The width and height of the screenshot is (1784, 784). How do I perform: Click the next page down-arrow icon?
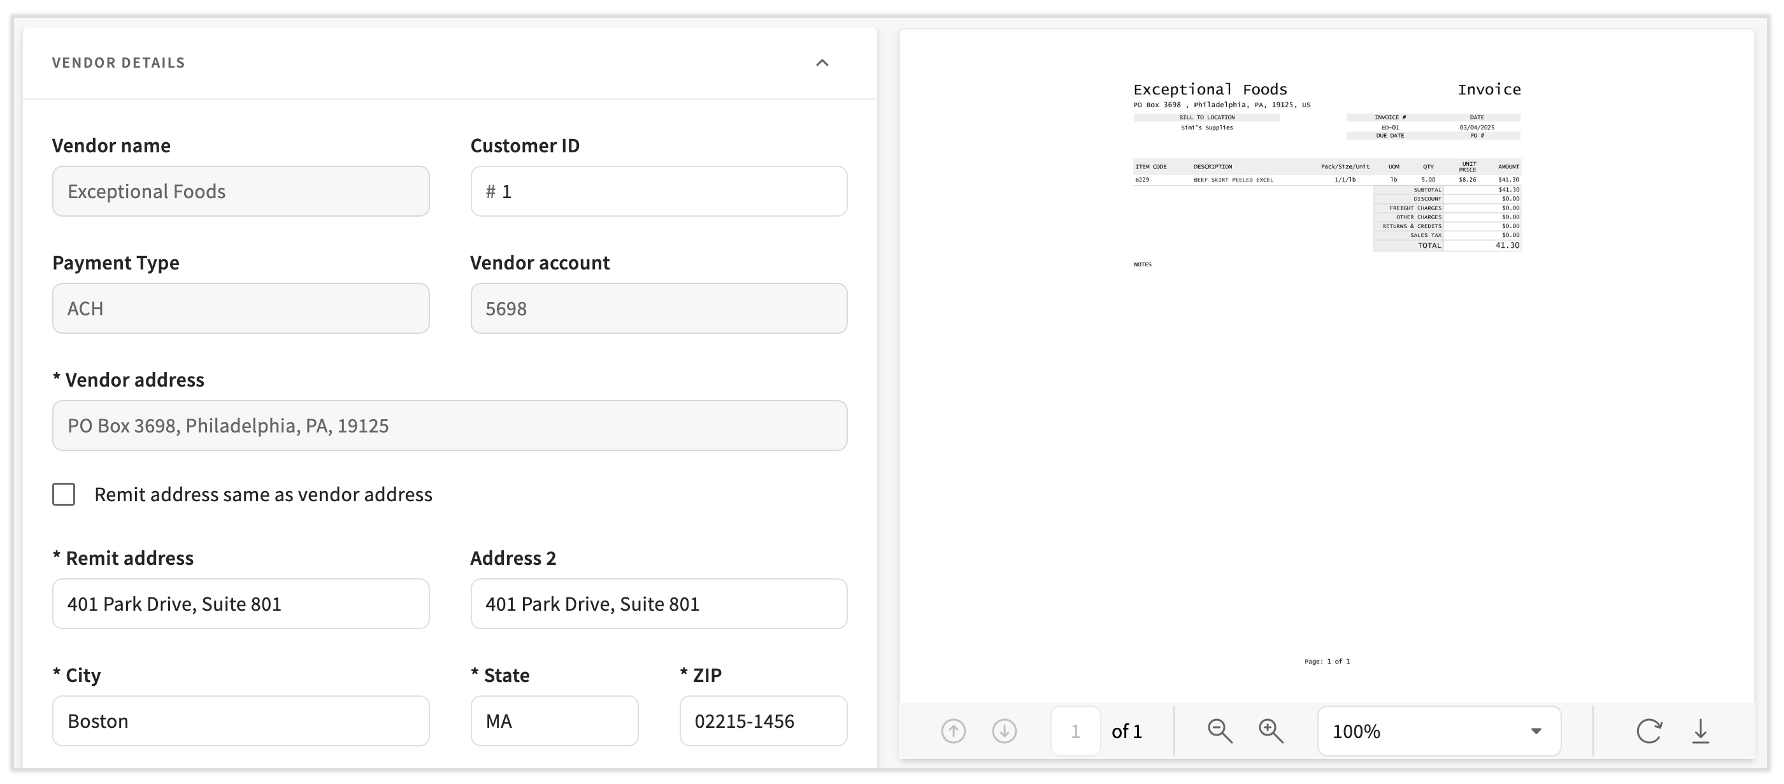point(1004,731)
